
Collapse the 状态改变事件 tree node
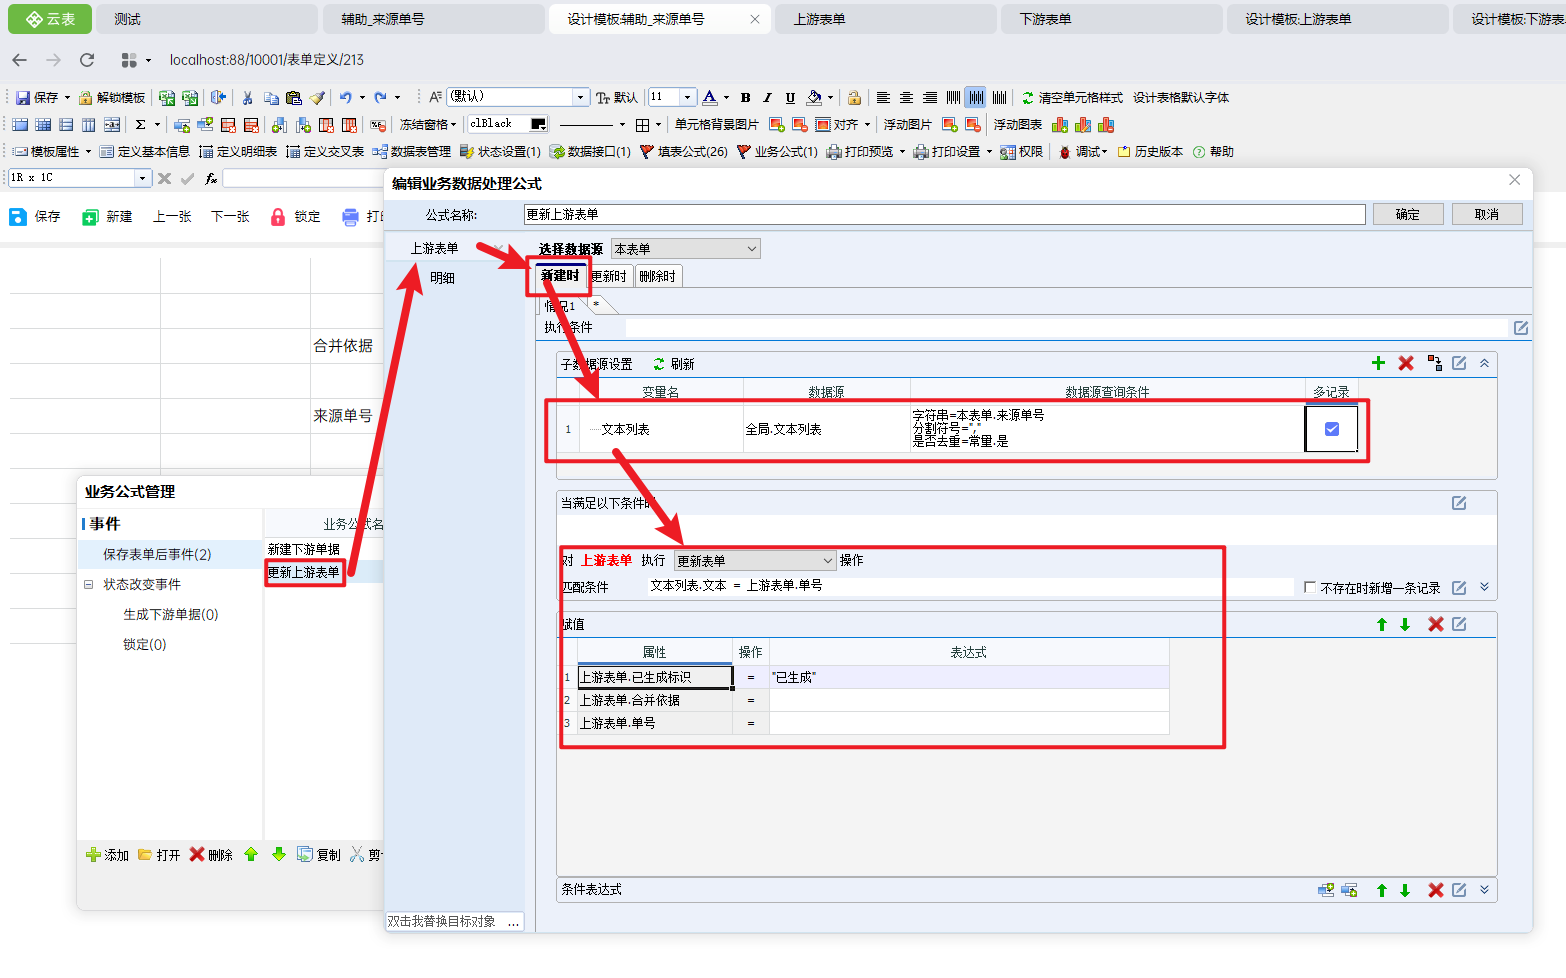point(88,584)
